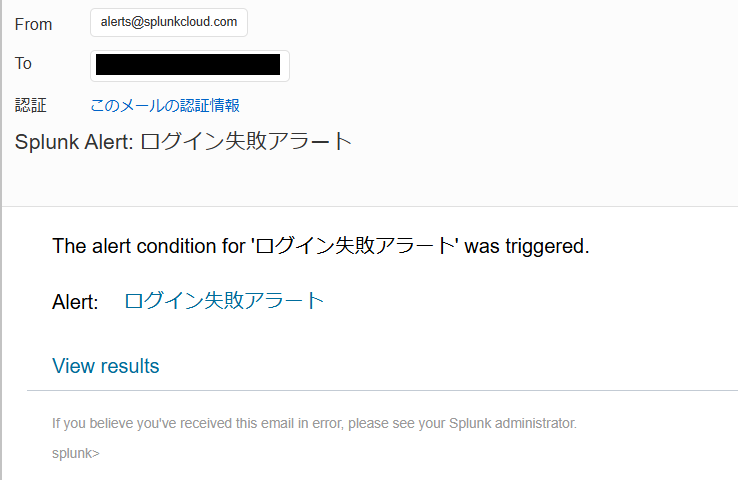Click the alerts@splunkcloud.com sender address chip
Image resolution: width=738 pixels, height=480 pixels.
169,22
